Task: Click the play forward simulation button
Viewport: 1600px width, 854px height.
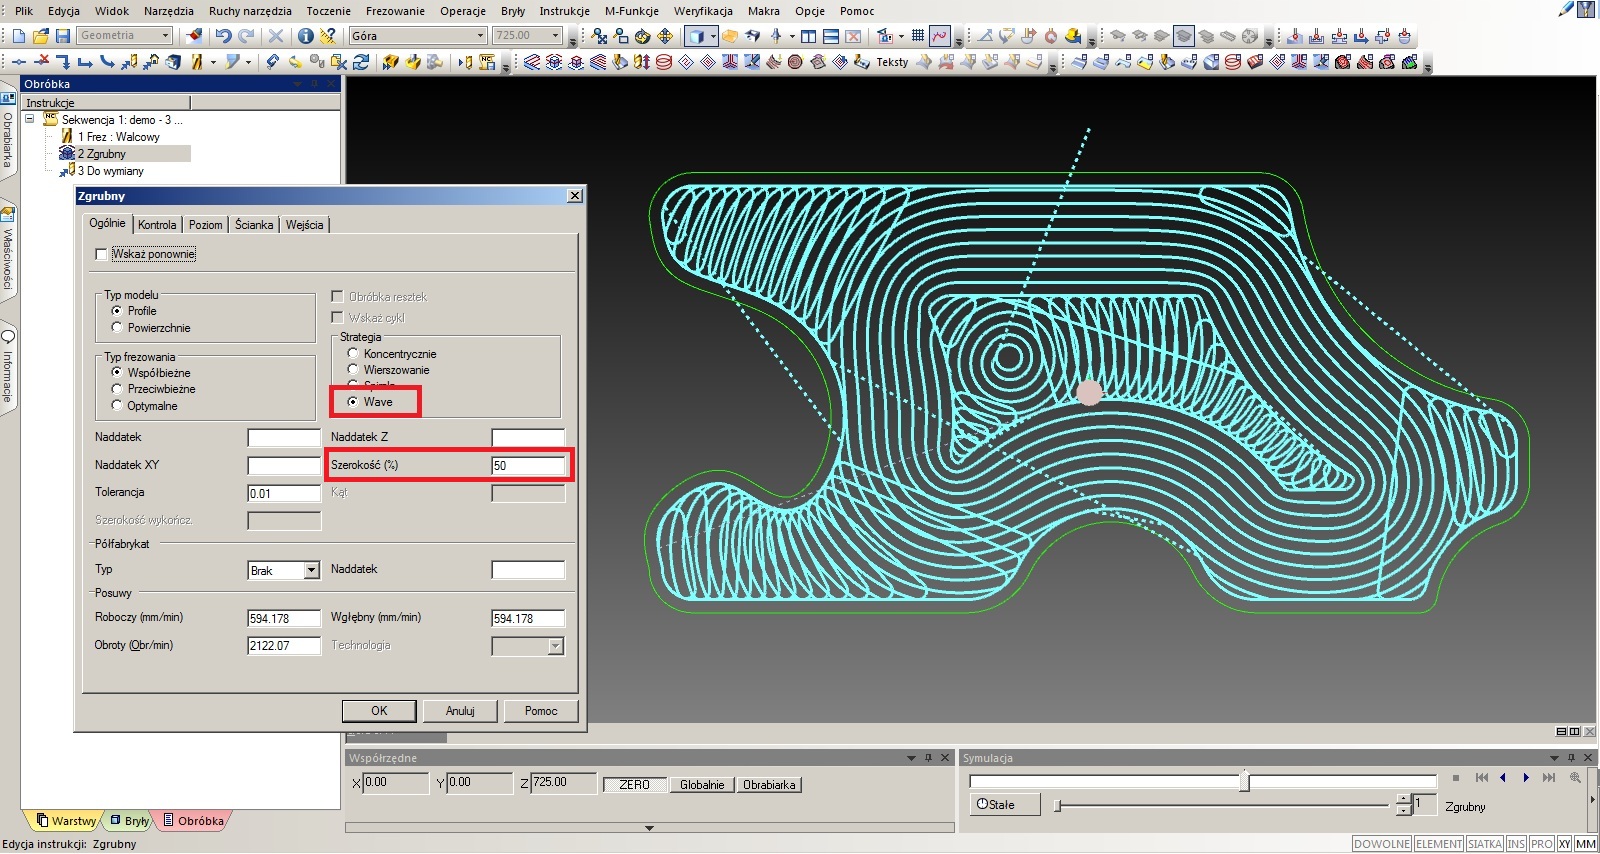Action: point(1525,777)
